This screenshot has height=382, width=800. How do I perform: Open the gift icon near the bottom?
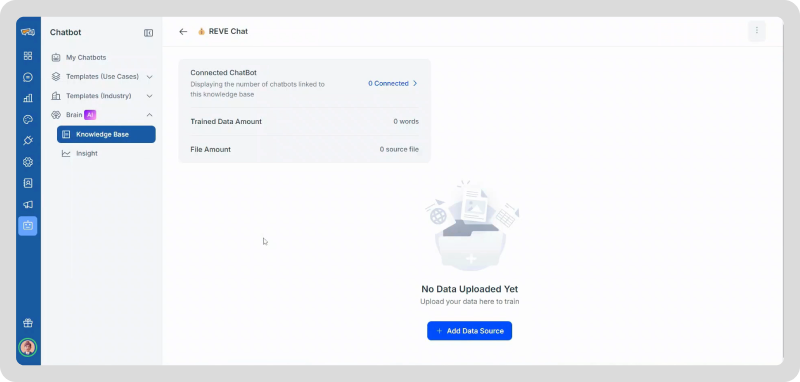(x=28, y=323)
